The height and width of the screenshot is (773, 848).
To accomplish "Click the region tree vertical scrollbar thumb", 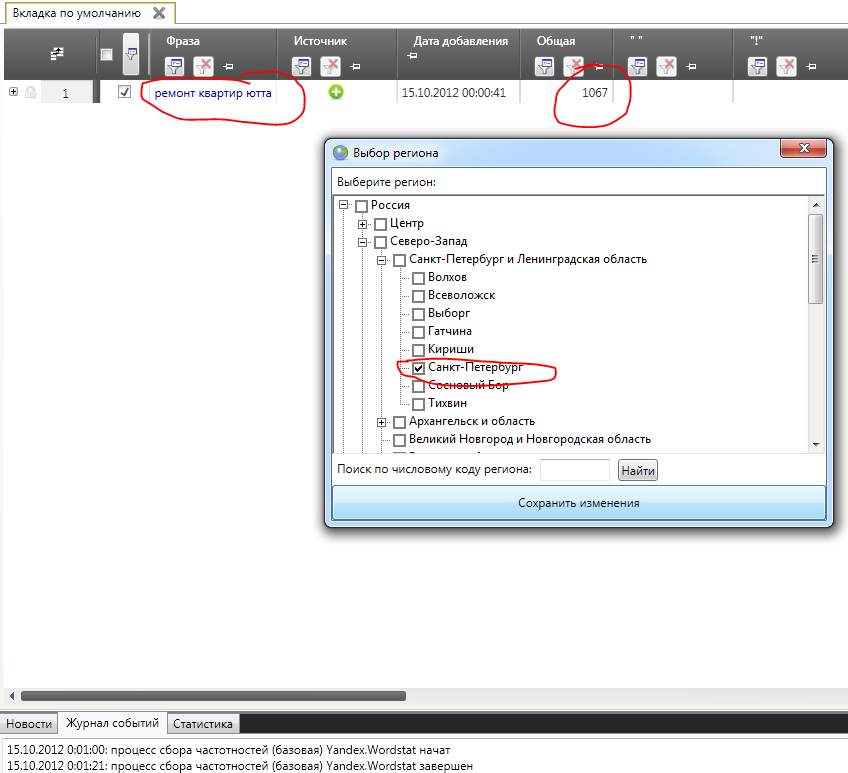I will [816, 259].
